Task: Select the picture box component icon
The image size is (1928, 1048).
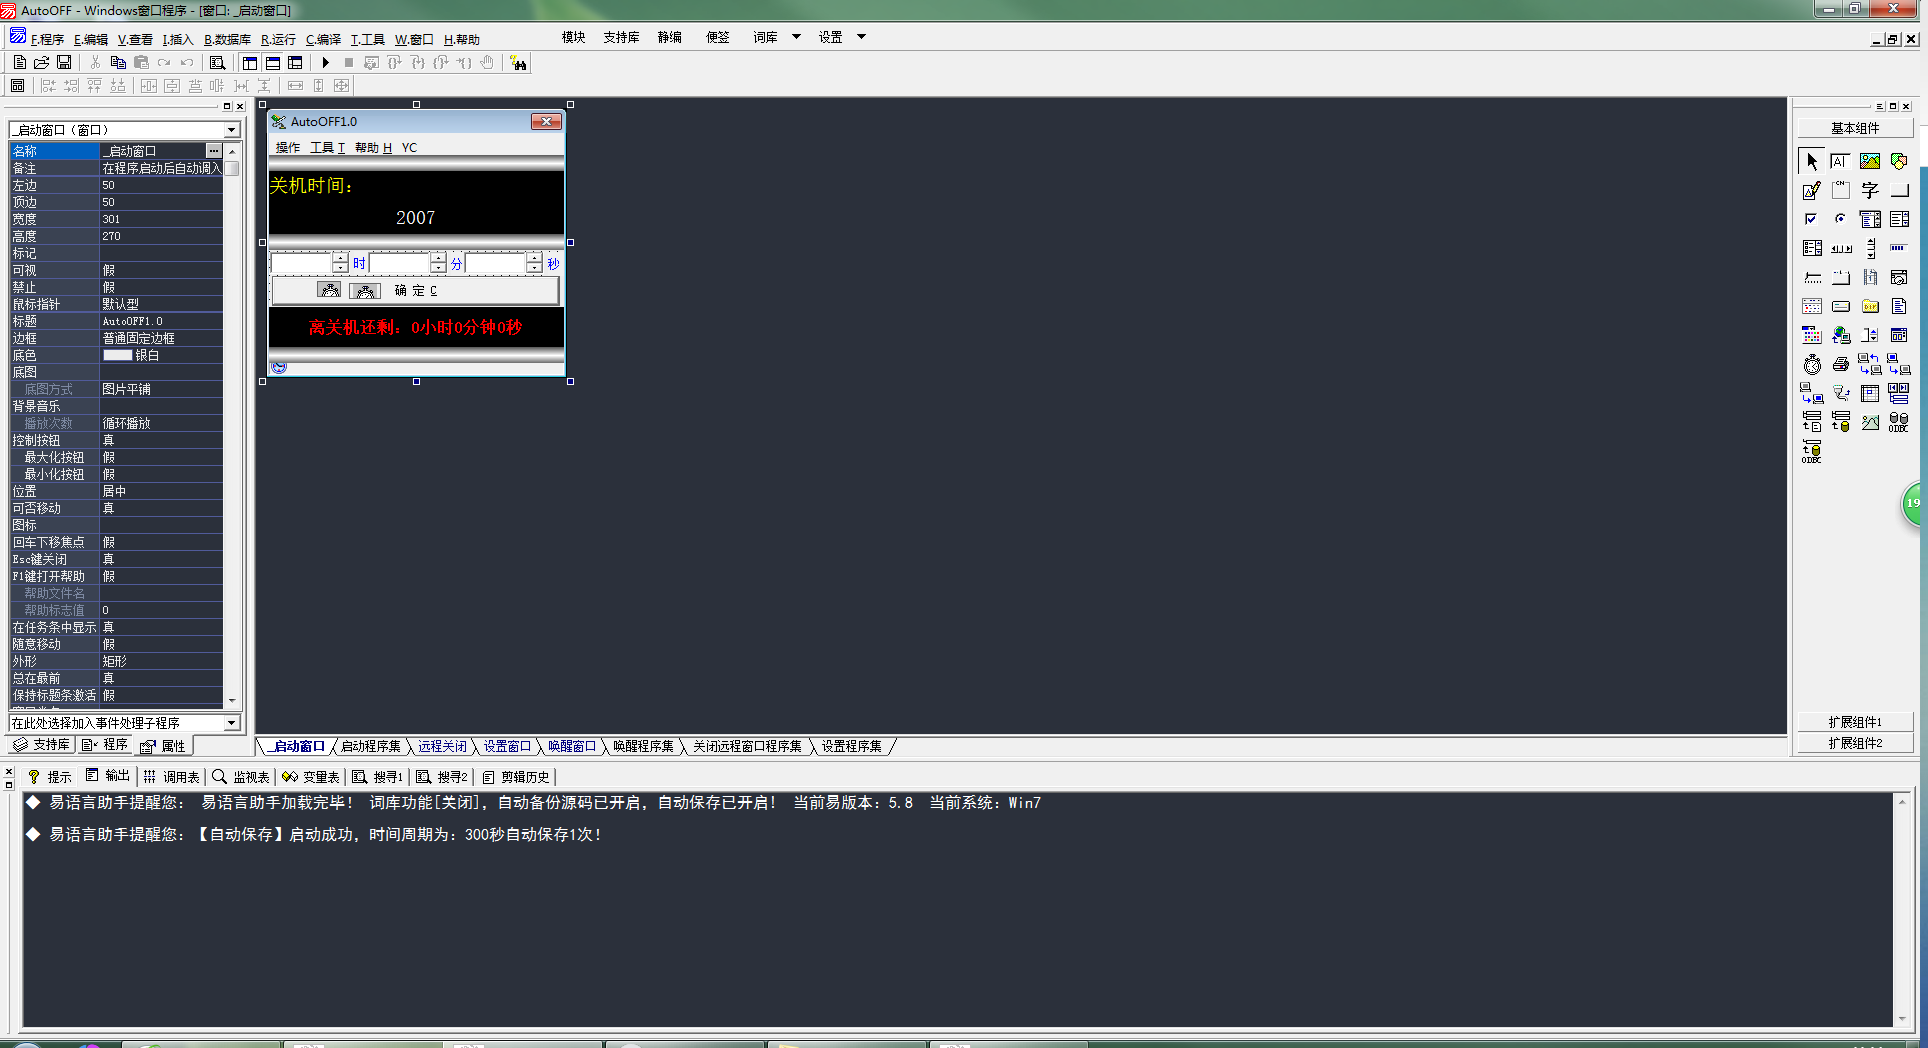Action: 1869,161
